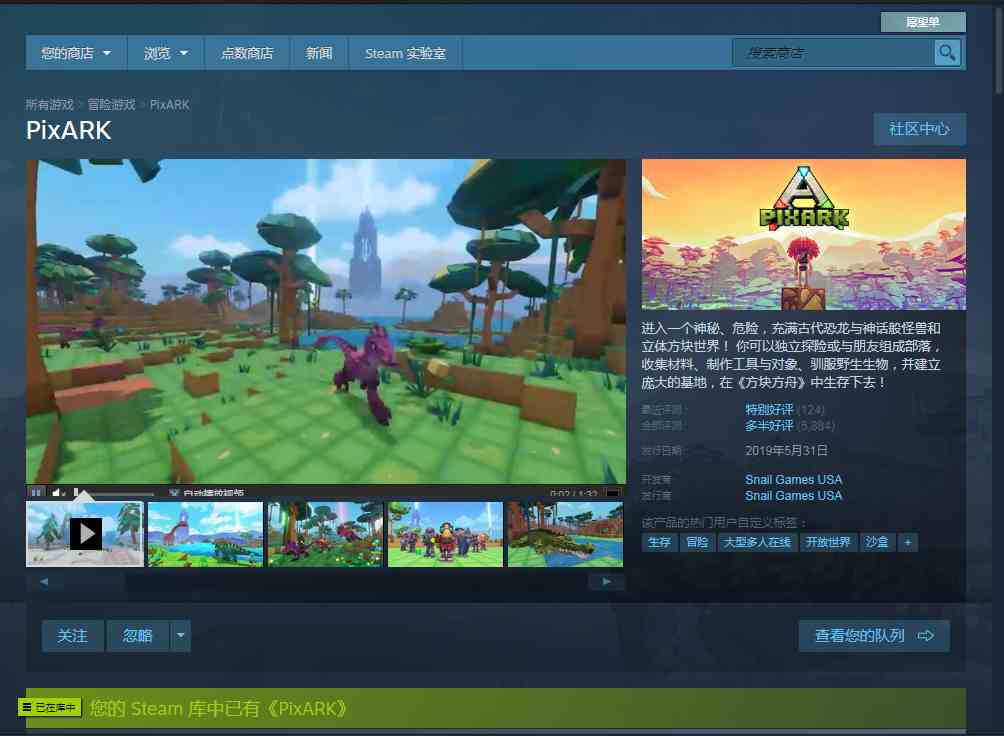Open 社区中心 community hub
1004x736 pixels.
(x=919, y=129)
